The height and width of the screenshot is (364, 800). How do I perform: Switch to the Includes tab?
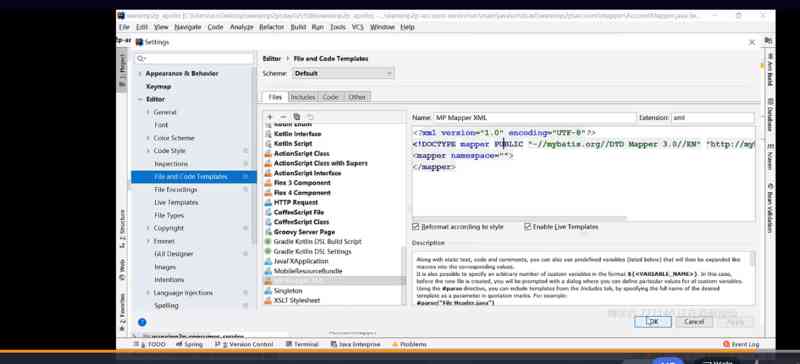[x=303, y=97]
